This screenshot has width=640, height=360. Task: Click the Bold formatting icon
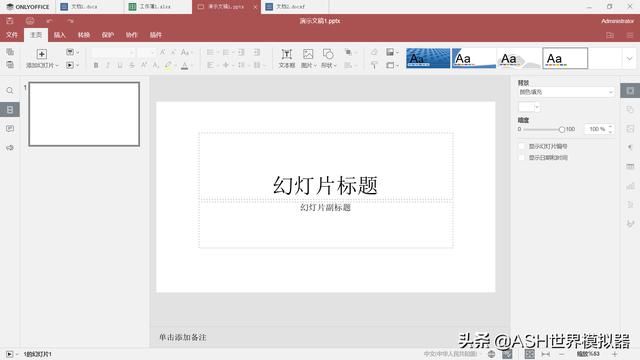pos(96,65)
